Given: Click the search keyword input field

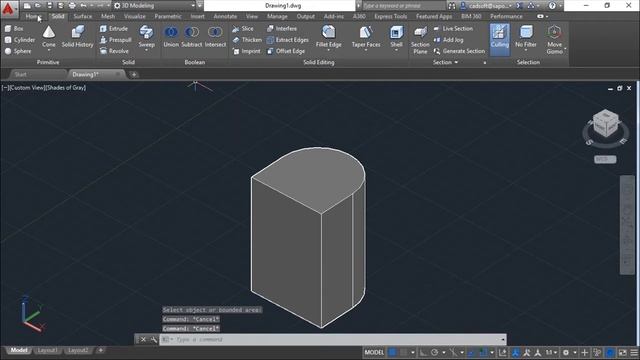Looking at the screenshot, I should pyautogui.click(x=403, y=6).
